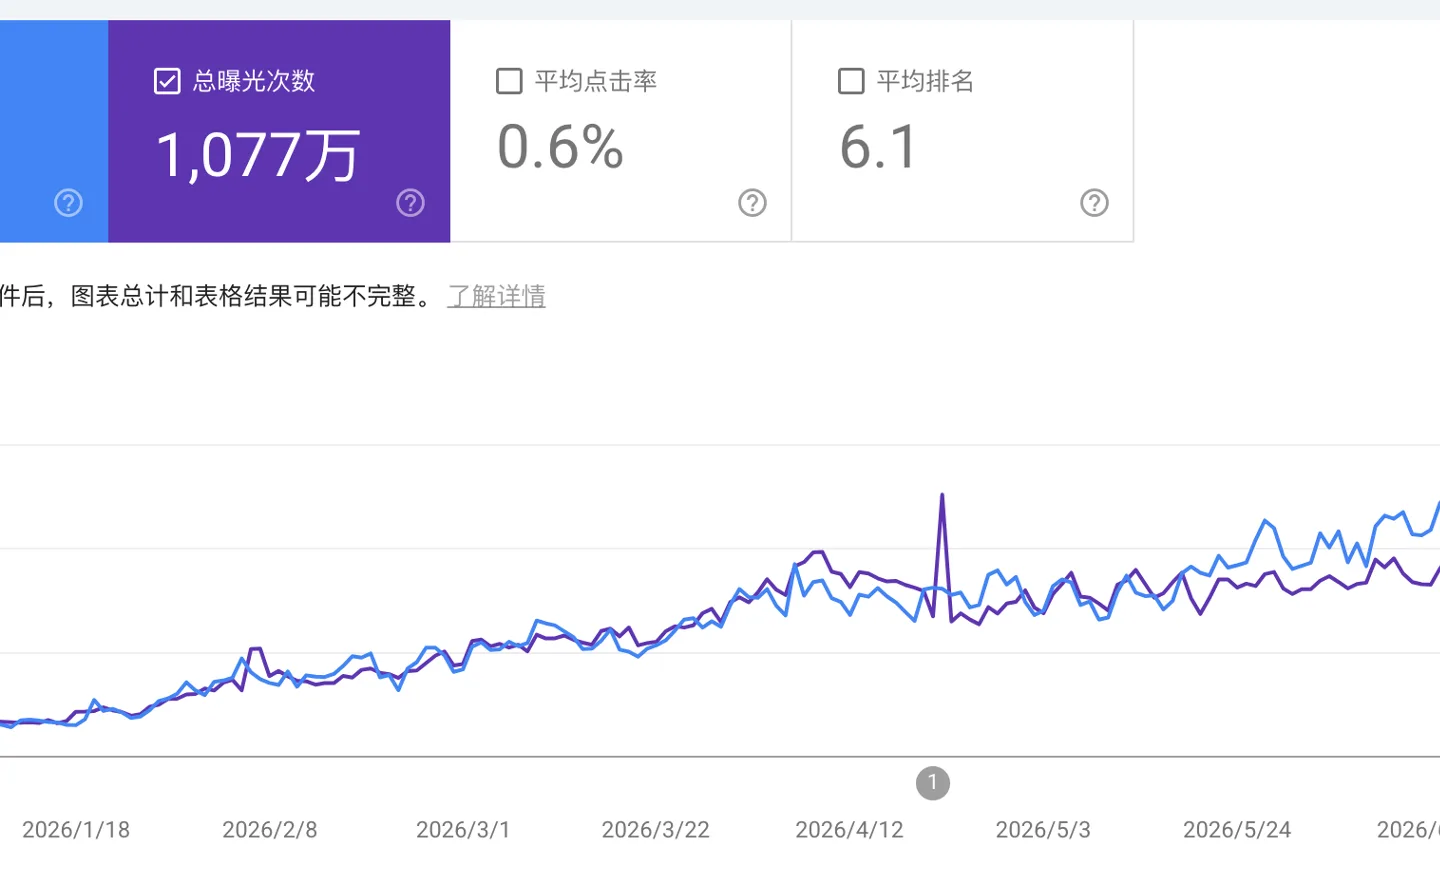Open help icon on 平均排名 card
This screenshot has height=886, width=1440.
pos(1094,203)
